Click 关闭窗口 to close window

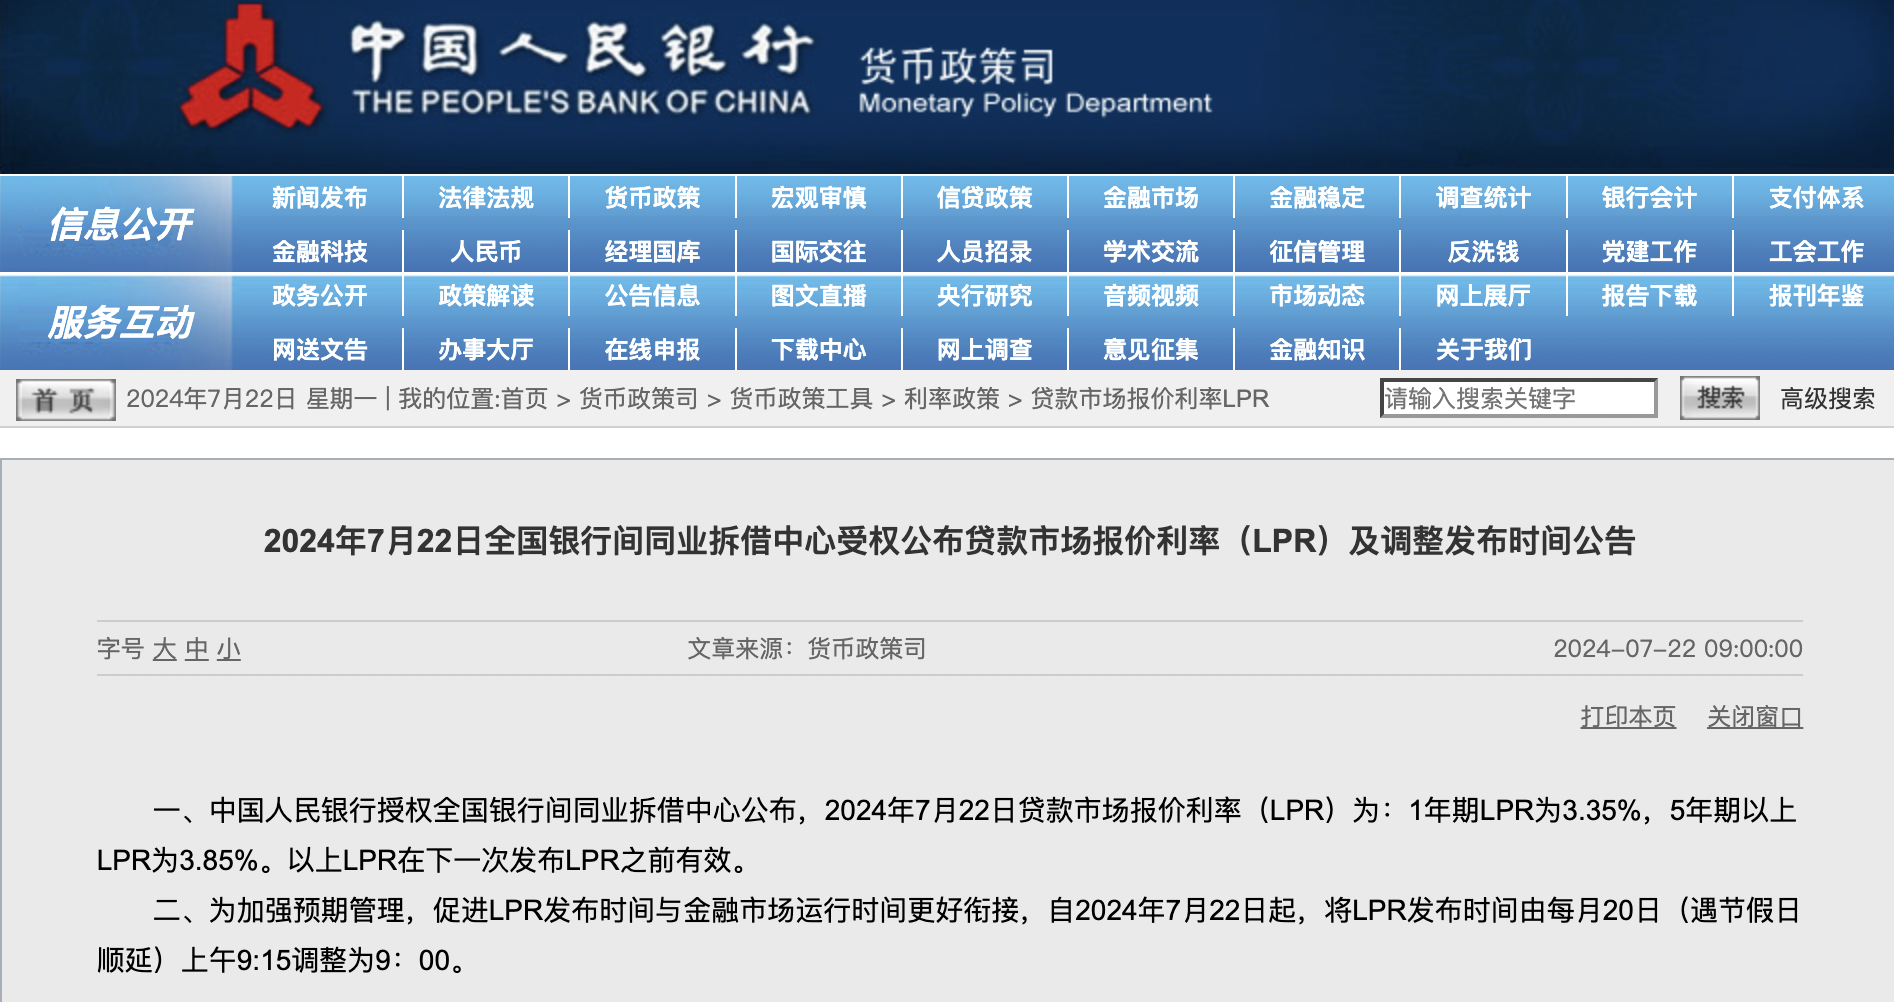click(1755, 717)
